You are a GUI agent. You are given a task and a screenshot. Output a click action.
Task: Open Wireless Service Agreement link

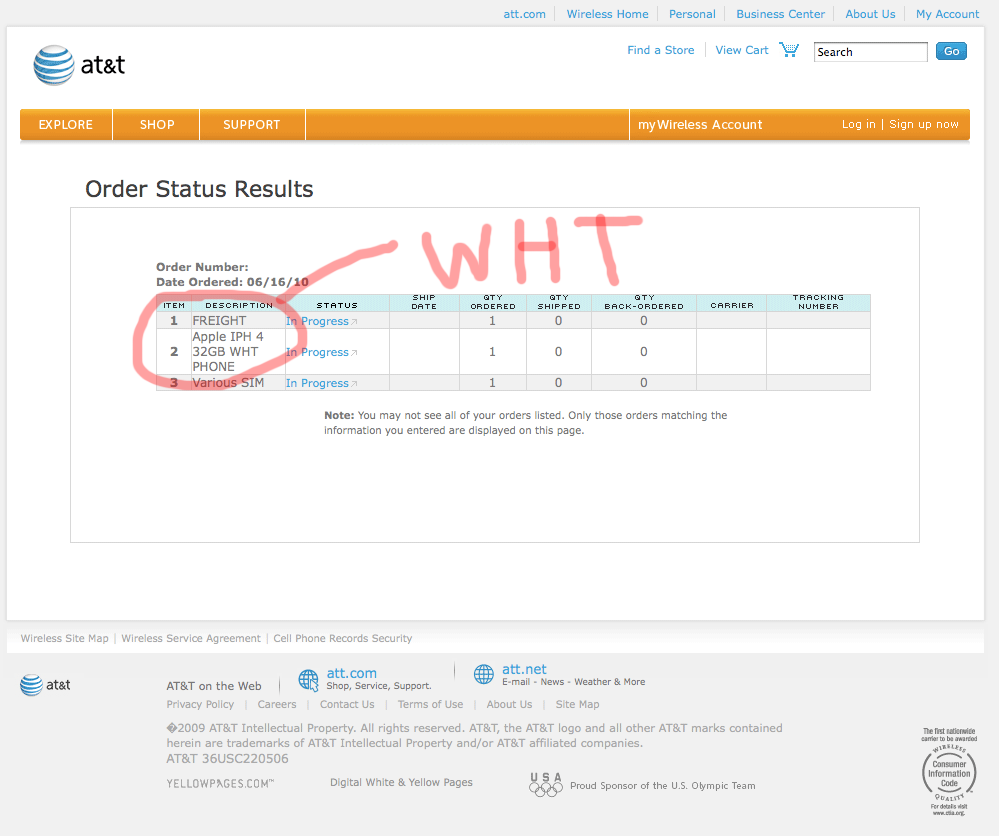pyautogui.click(x=191, y=638)
